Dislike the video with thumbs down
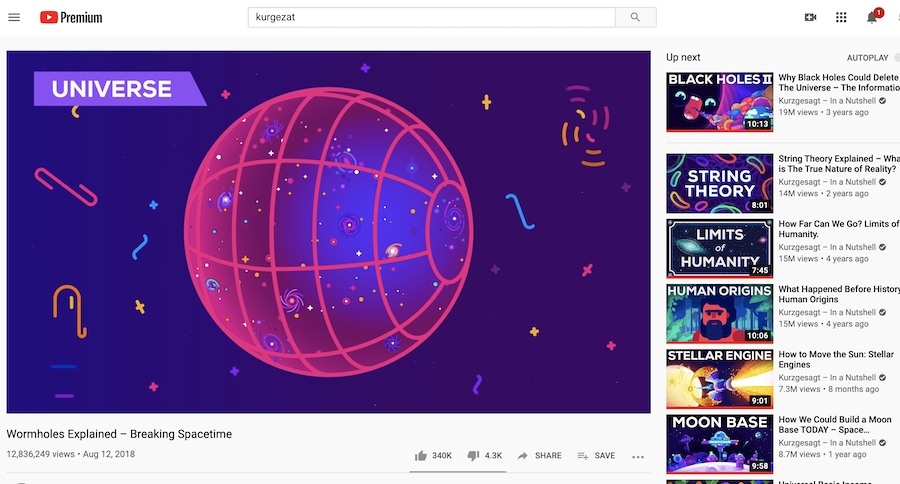Screen dimensions: 900x484 (x=485, y=455)
